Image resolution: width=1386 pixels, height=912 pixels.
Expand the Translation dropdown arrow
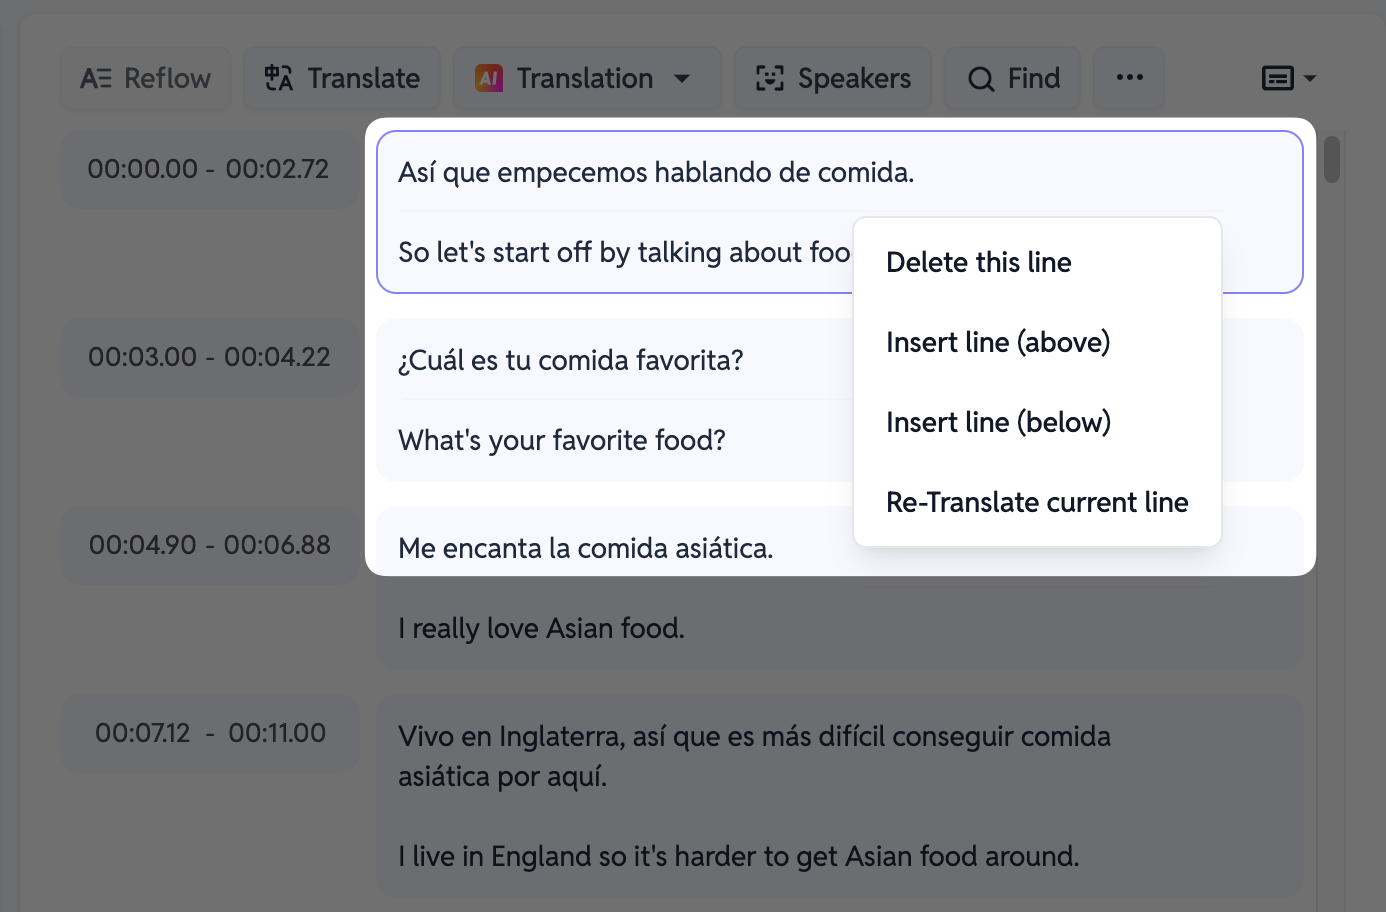point(682,78)
